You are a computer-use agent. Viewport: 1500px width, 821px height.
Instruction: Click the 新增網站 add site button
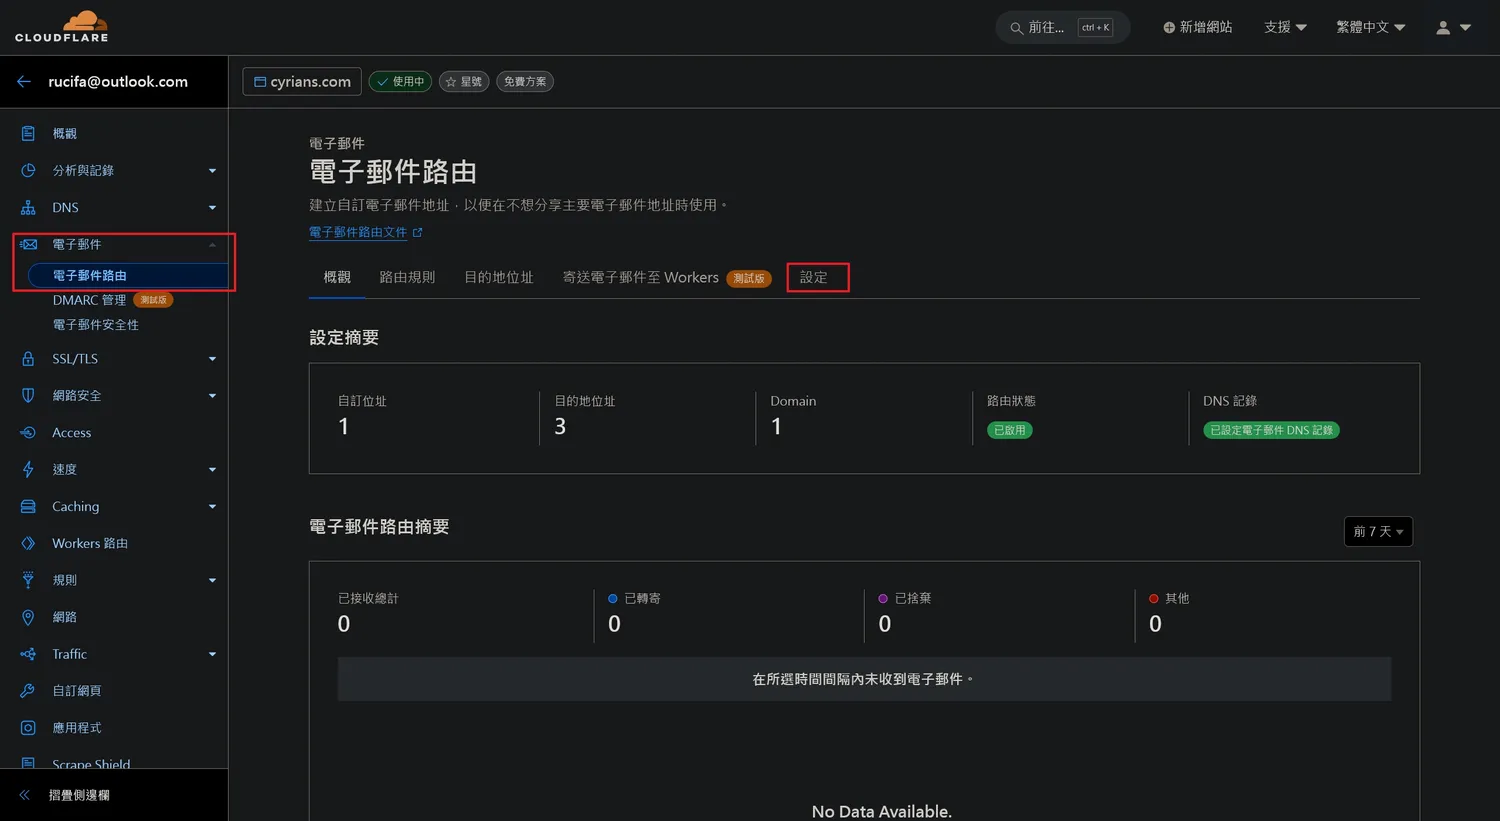pos(1197,28)
